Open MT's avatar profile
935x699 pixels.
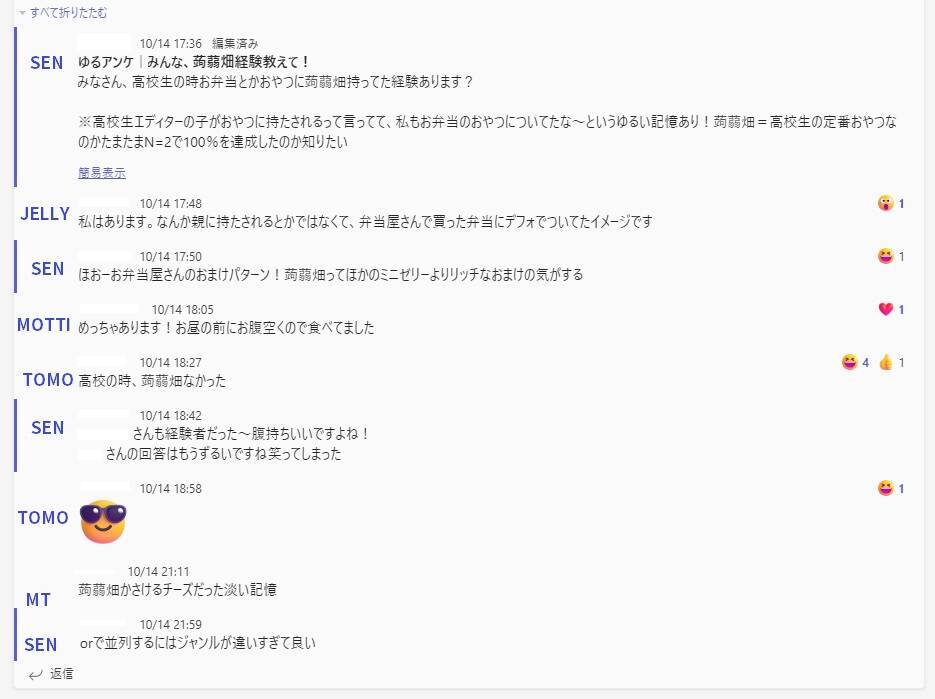38,599
